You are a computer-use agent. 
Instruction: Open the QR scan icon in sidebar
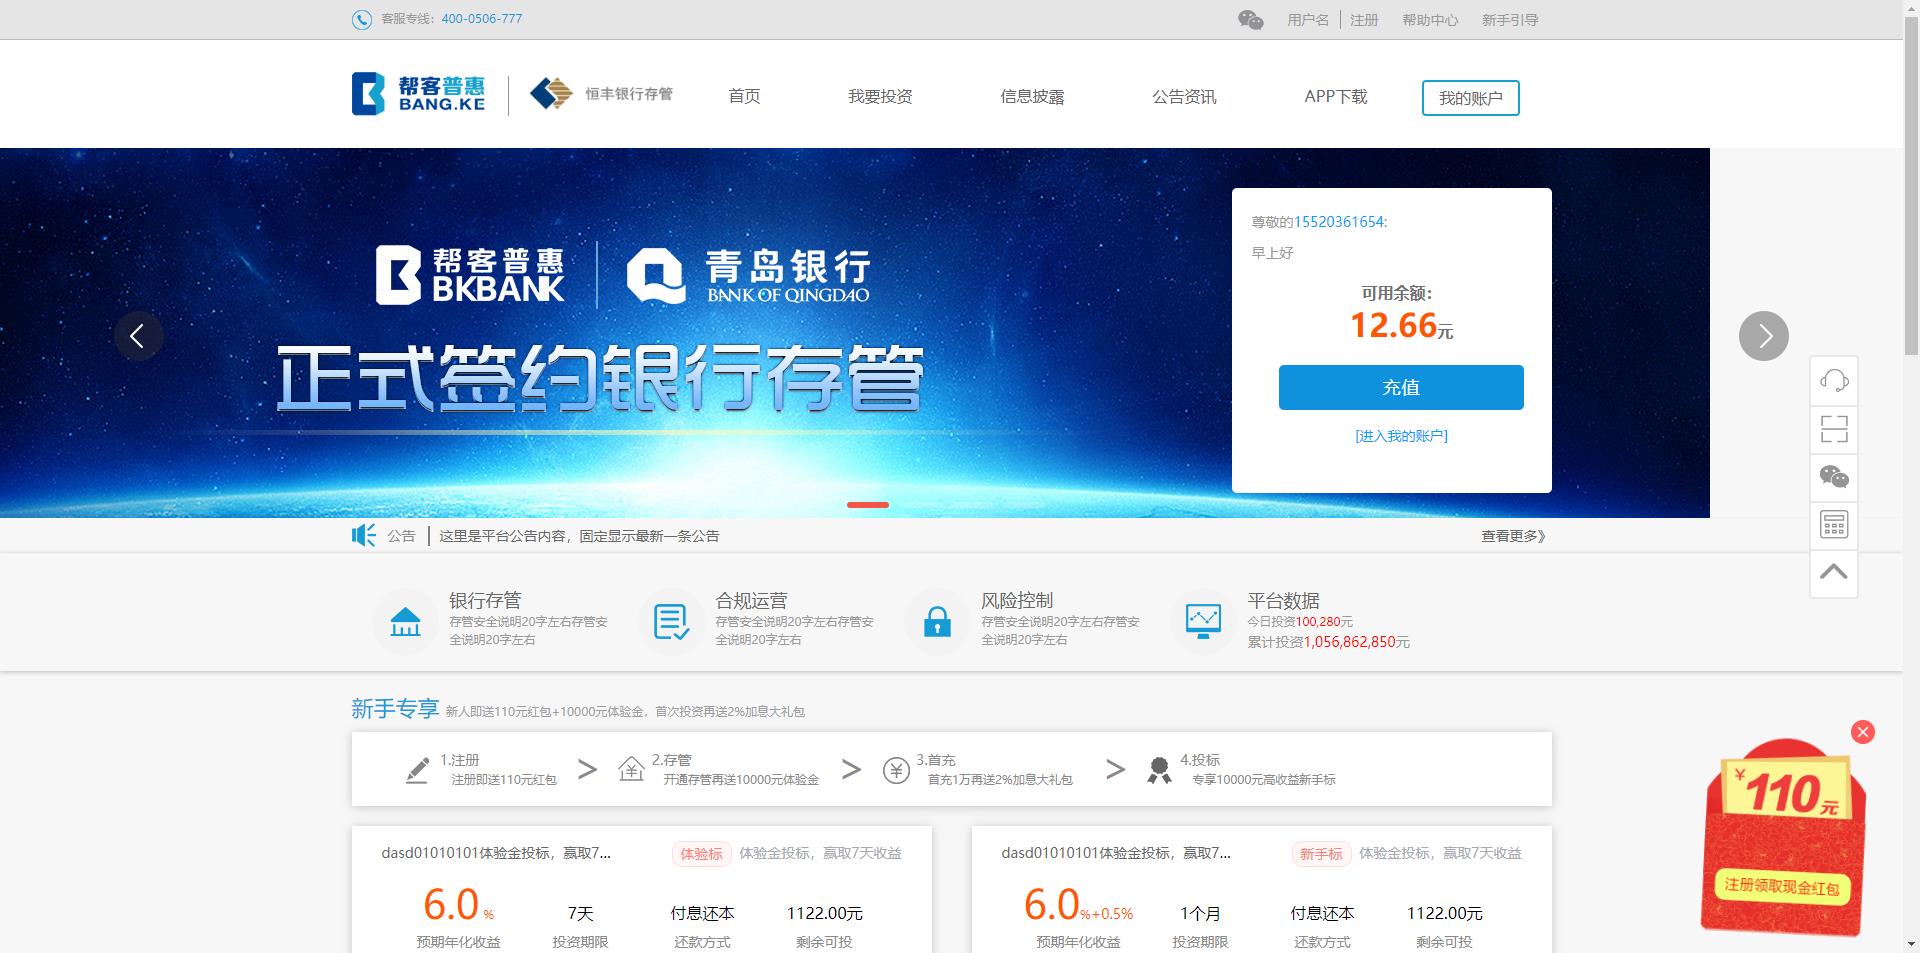pyautogui.click(x=1834, y=428)
